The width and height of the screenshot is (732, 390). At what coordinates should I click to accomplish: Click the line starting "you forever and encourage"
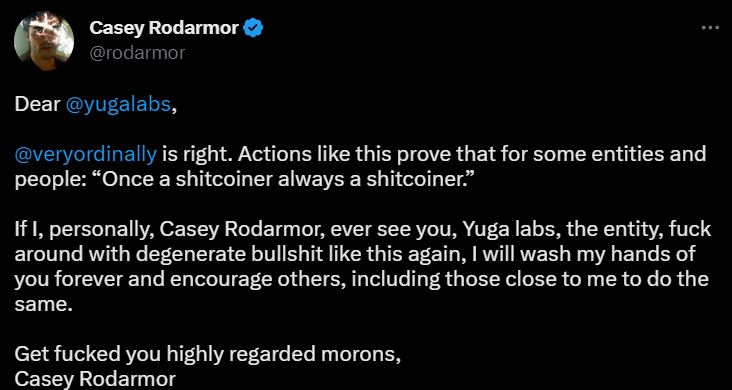tap(362, 280)
